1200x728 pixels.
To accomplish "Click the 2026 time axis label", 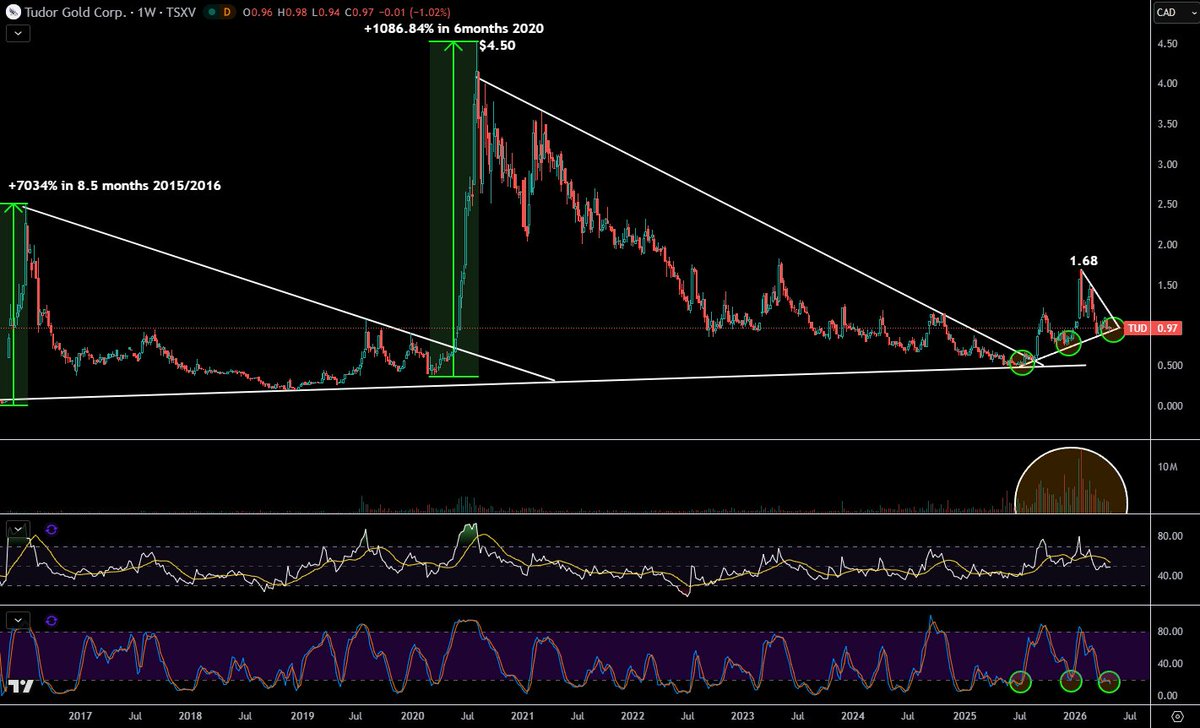I will click(1073, 716).
